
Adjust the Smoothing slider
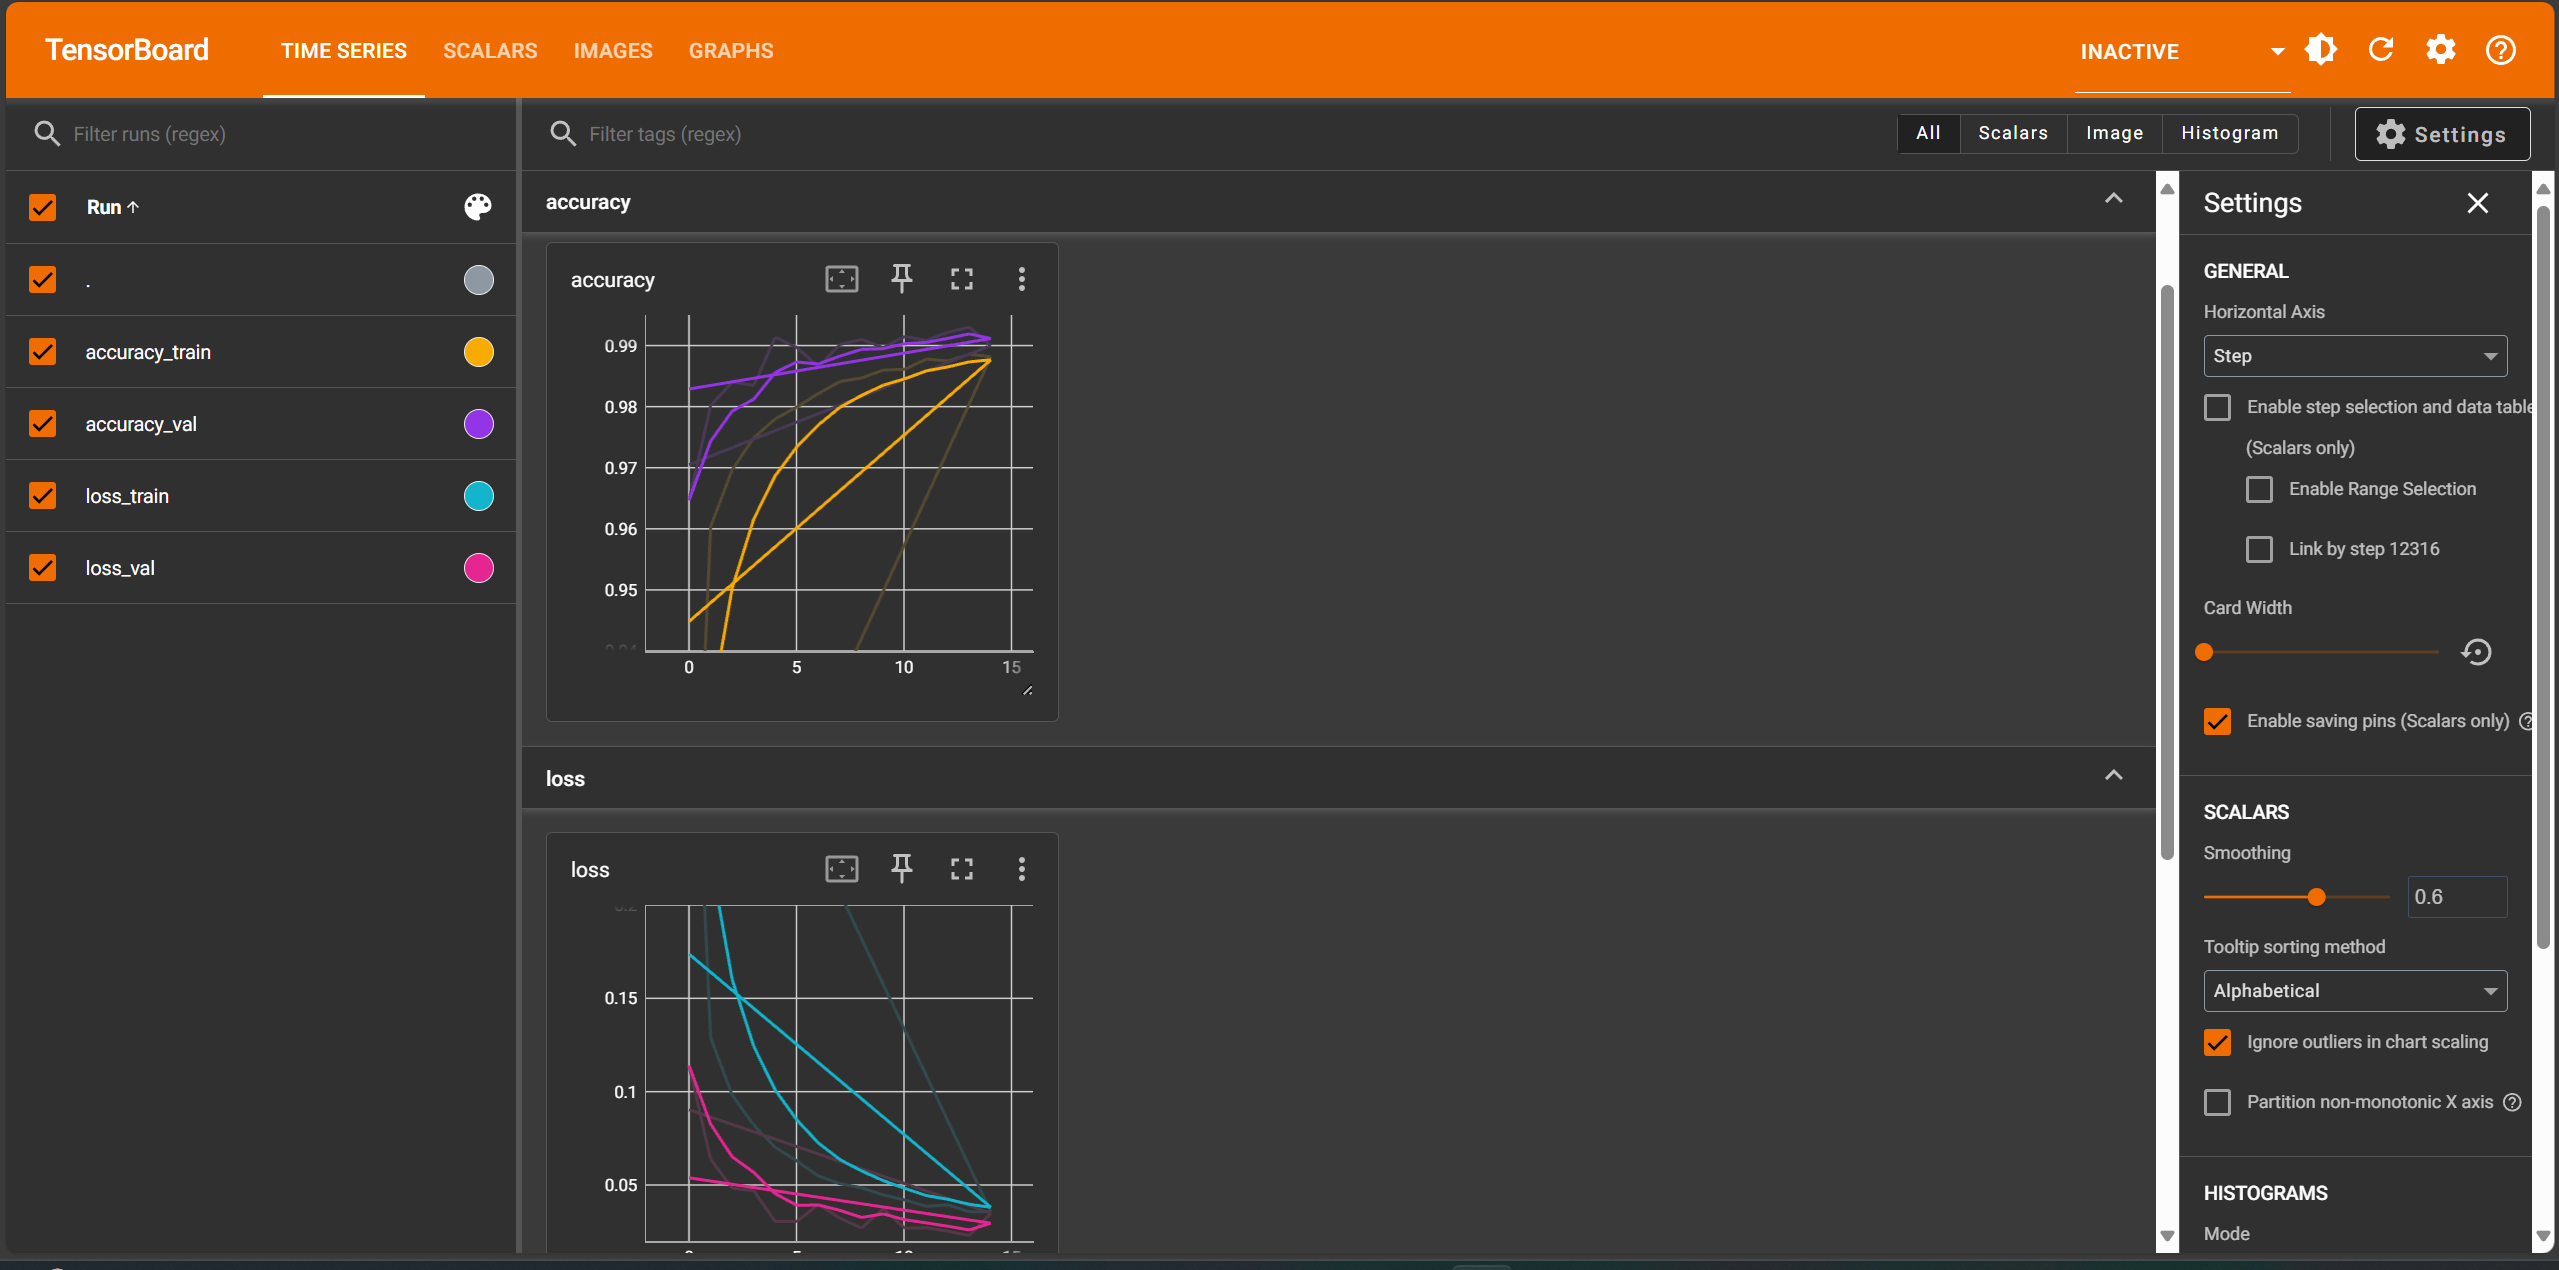point(2316,897)
